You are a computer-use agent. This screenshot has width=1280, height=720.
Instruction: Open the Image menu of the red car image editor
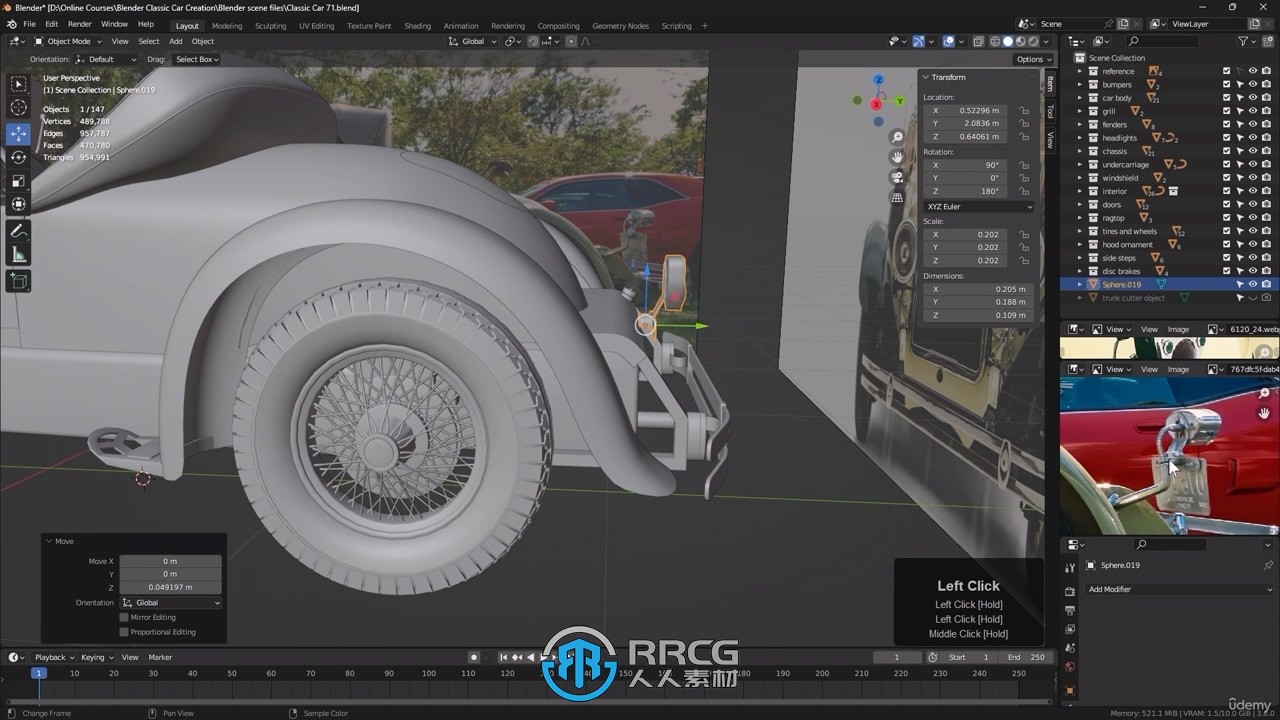click(1179, 369)
